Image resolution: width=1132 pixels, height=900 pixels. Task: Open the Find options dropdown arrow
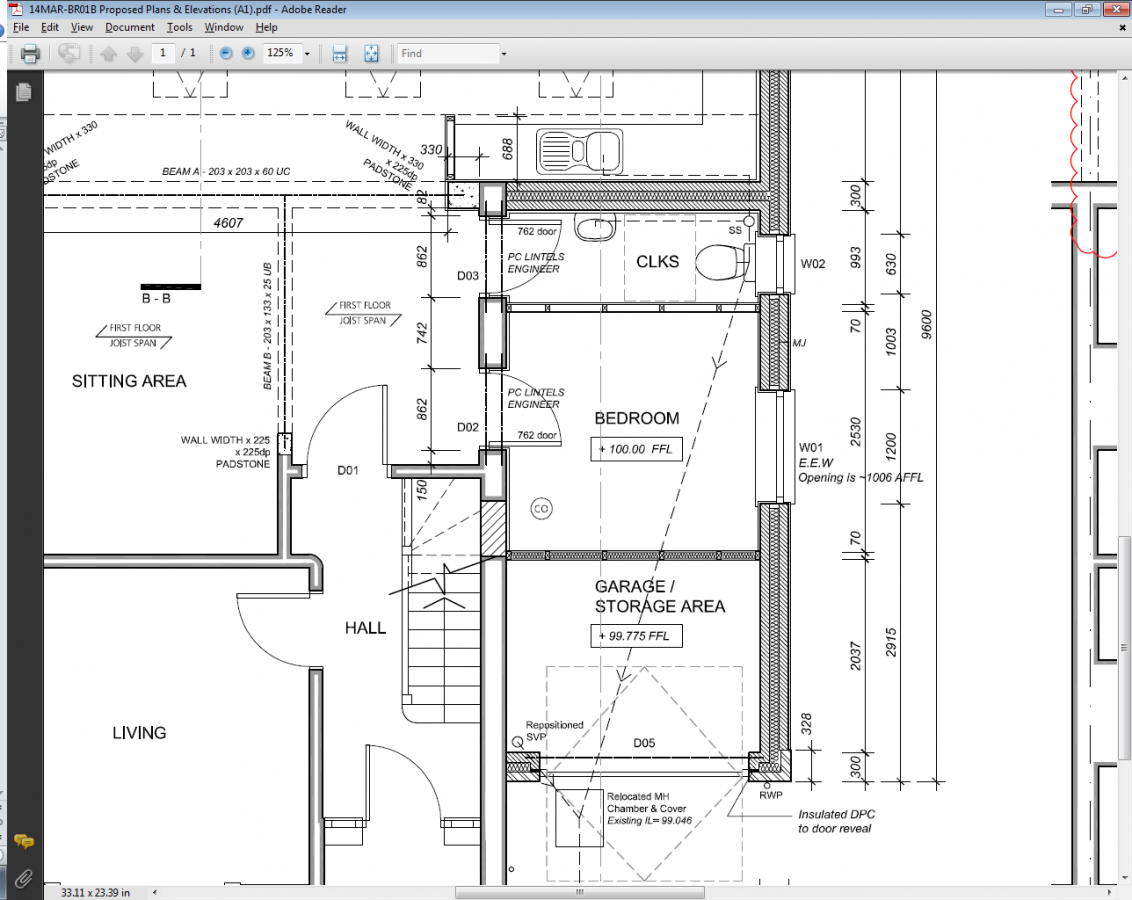pyautogui.click(x=504, y=54)
